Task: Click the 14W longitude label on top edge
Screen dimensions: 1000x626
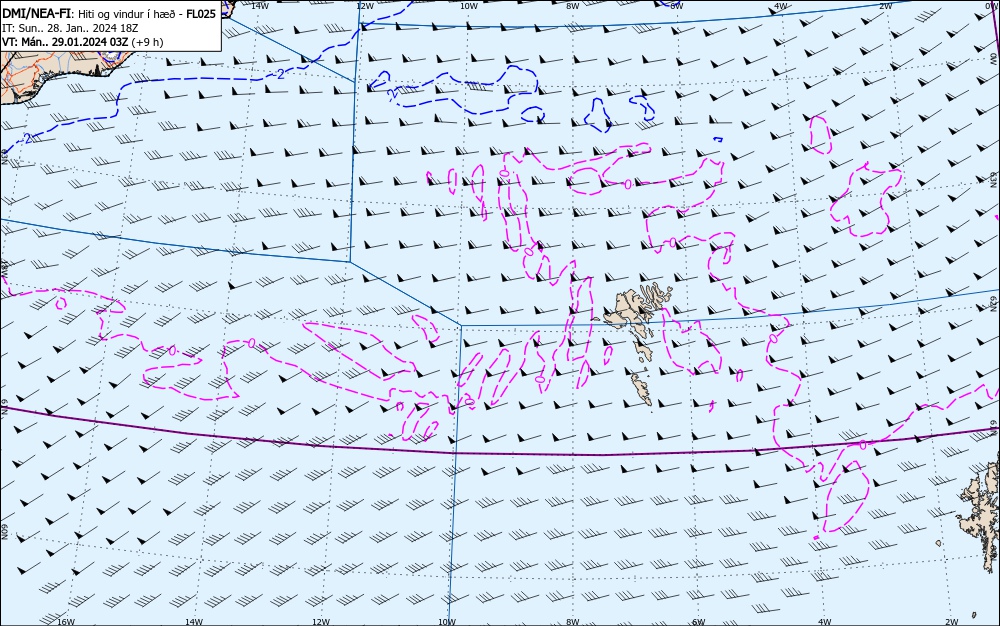Action: (x=259, y=6)
